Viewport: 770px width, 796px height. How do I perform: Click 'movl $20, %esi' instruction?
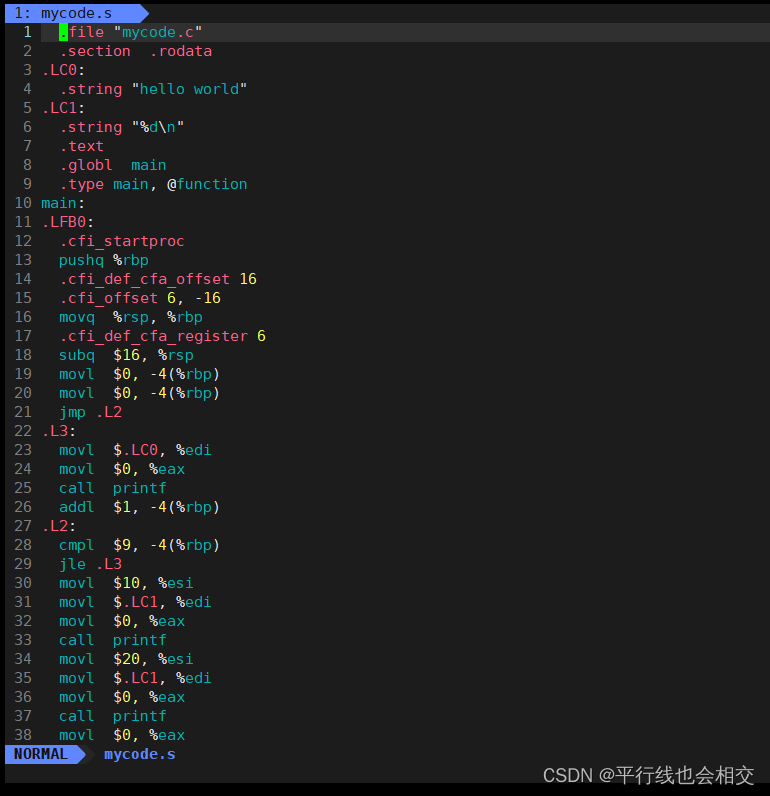[x=126, y=659]
